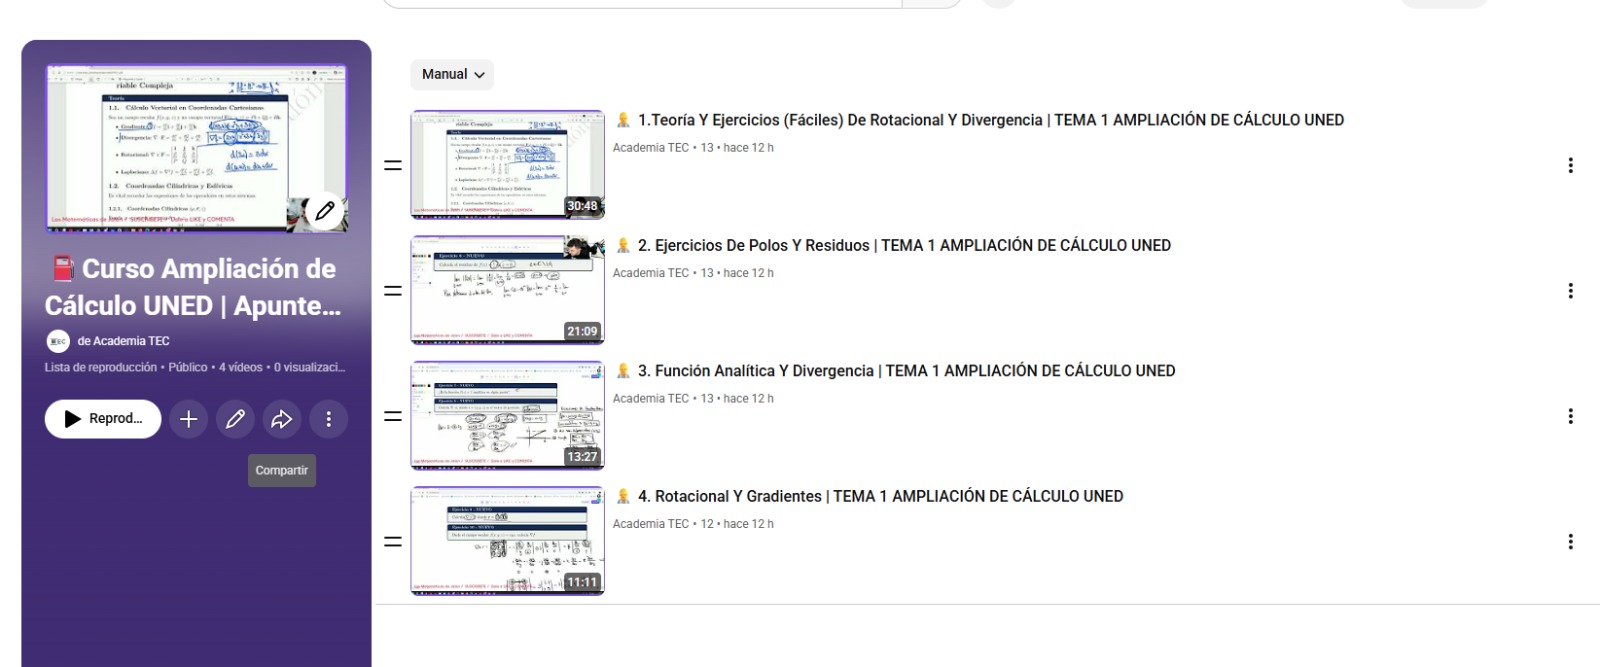The image size is (1600, 667).
Task: Grab reorder handle for video 2 Polos Y Residuos
Action: (x=393, y=291)
